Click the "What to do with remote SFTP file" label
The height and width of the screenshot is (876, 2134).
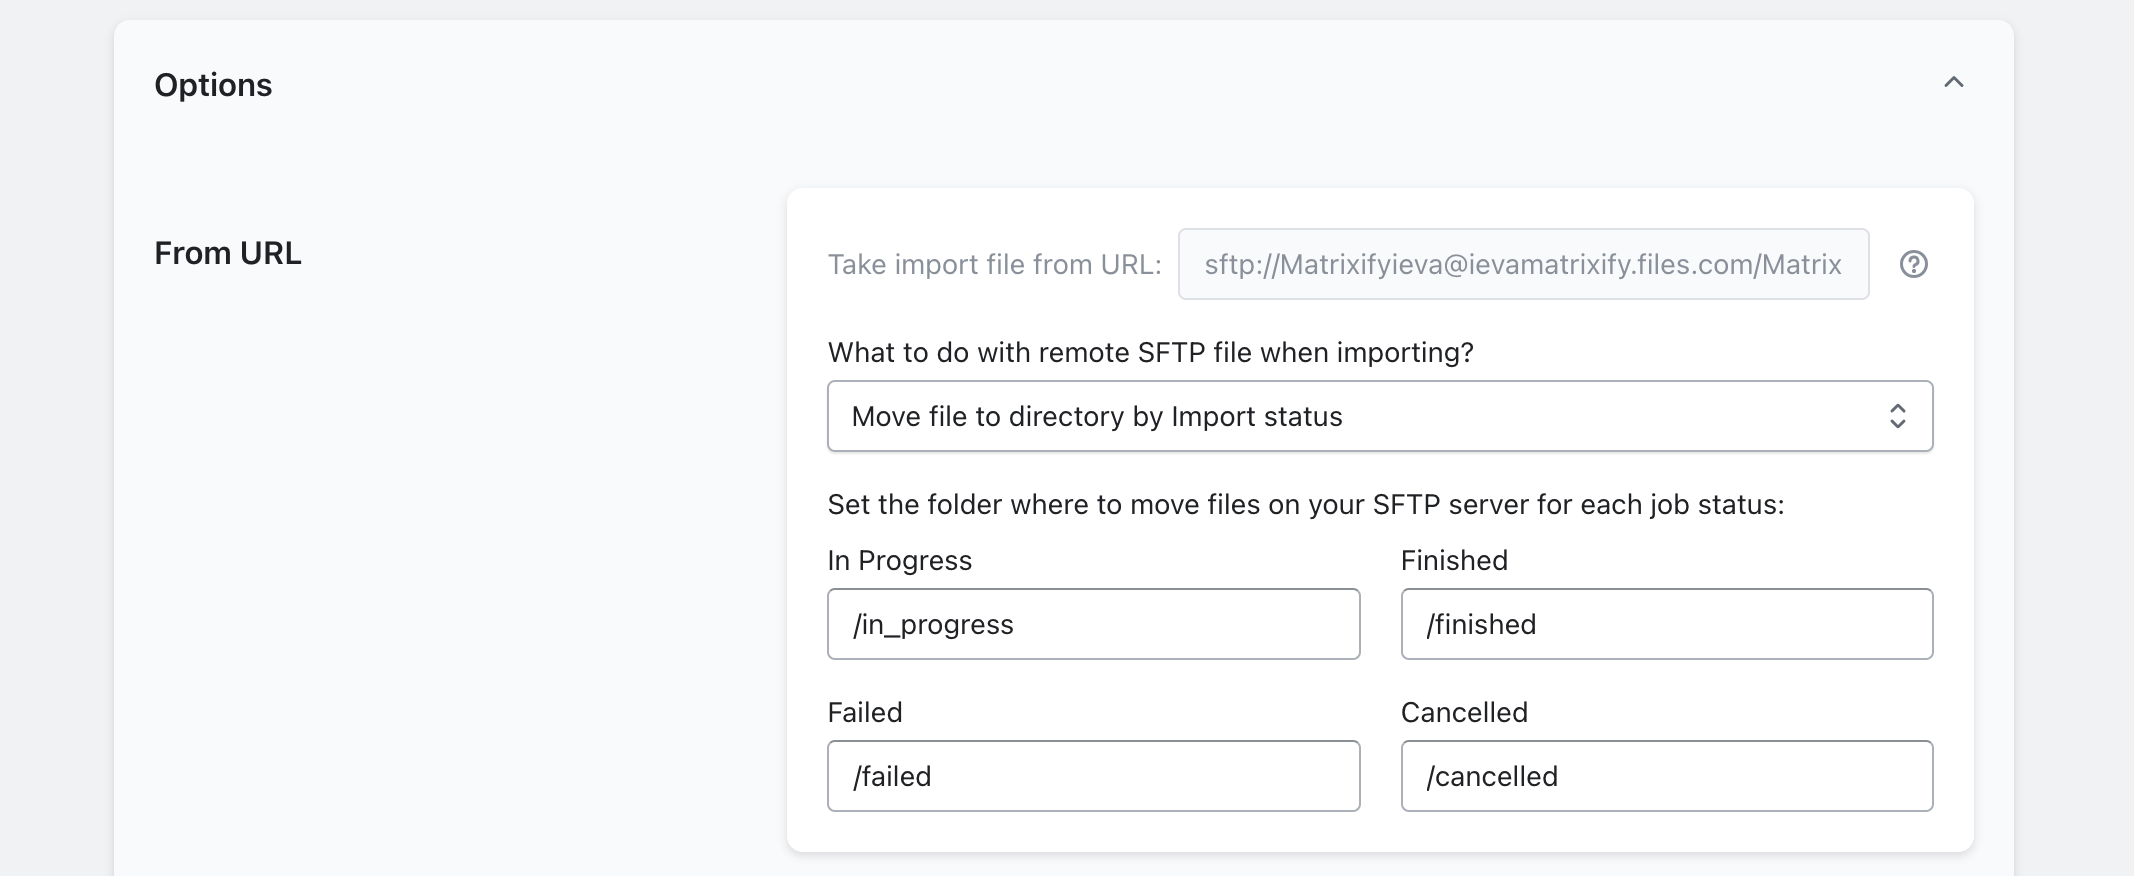pos(1150,352)
